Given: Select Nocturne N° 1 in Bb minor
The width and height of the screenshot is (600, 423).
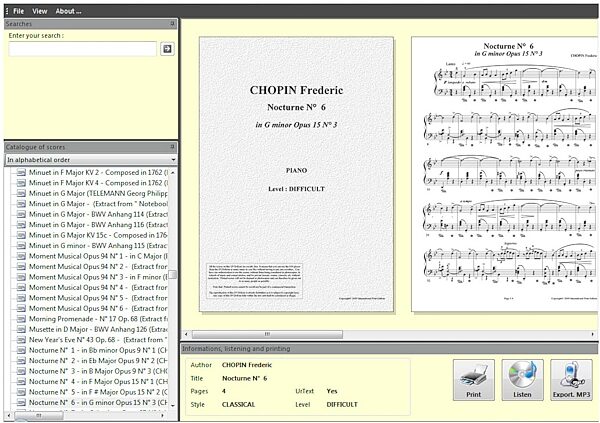Looking at the screenshot, I should 98,350.
